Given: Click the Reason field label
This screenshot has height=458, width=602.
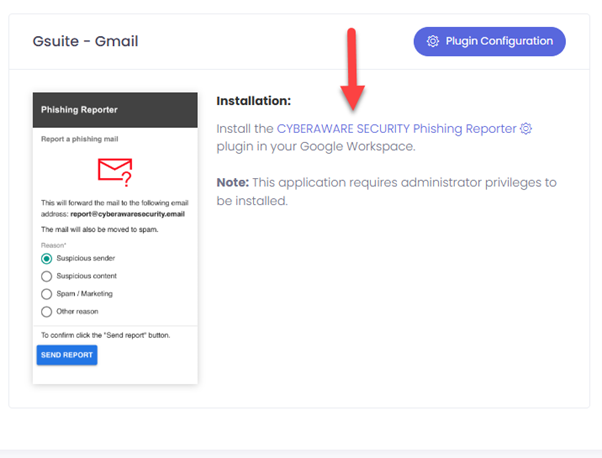Looking at the screenshot, I should coord(54,243).
